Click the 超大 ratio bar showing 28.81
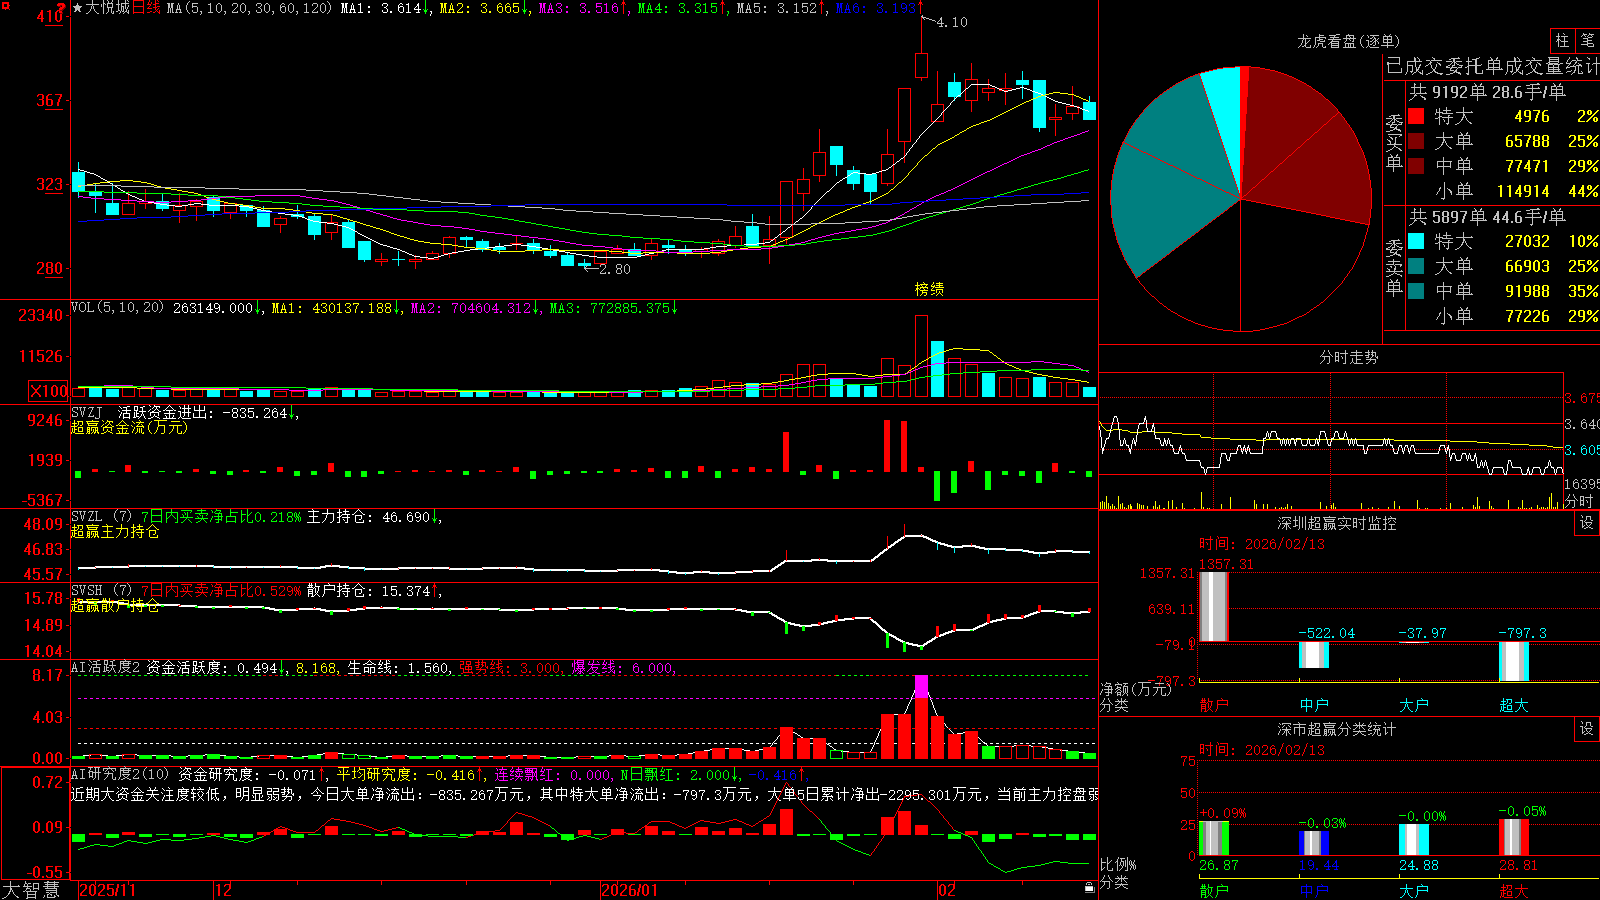The width and height of the screenshot is (1600, 900). [x=1514, y=837]
